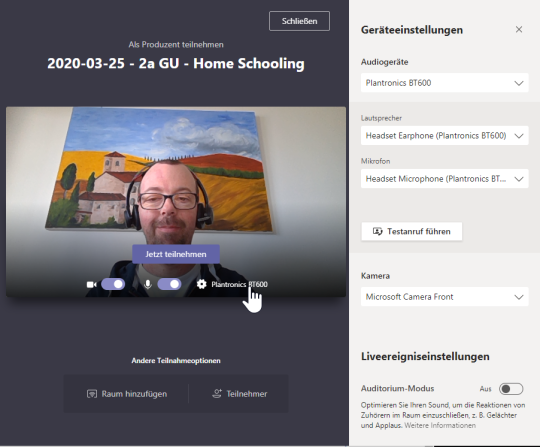540x447 pixels.
Task: Click the Testanruf führen button
Action: (412, 231)
